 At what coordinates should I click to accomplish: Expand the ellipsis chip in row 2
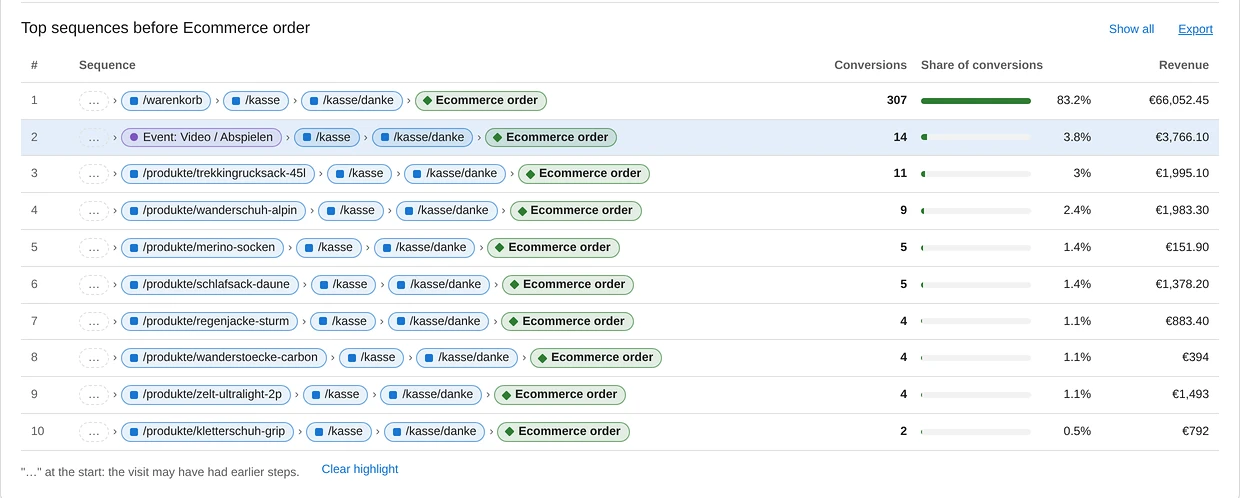click(94, 137)
